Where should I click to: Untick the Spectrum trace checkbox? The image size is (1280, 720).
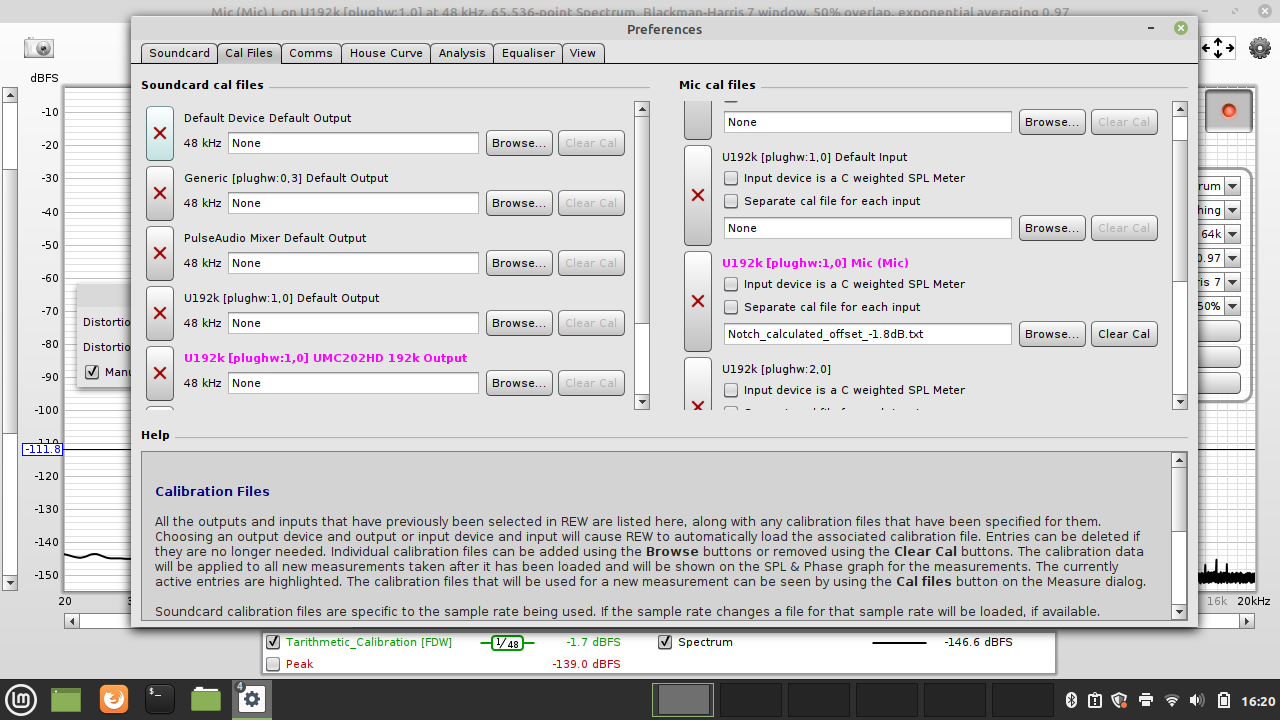point(665,642)
